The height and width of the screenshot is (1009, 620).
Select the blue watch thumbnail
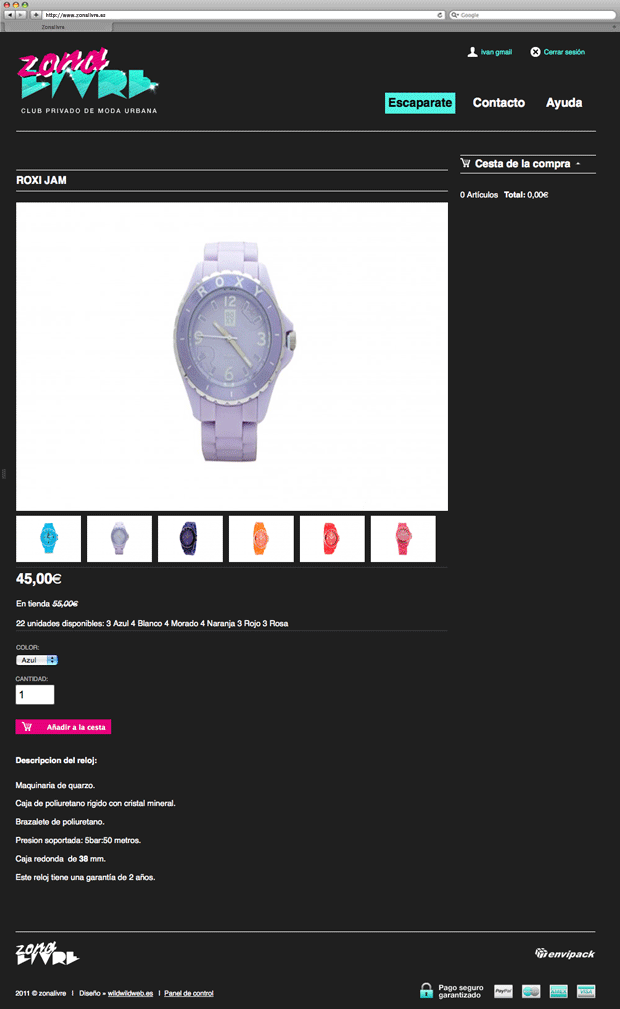pyautogui.click(x=48, y=539)
